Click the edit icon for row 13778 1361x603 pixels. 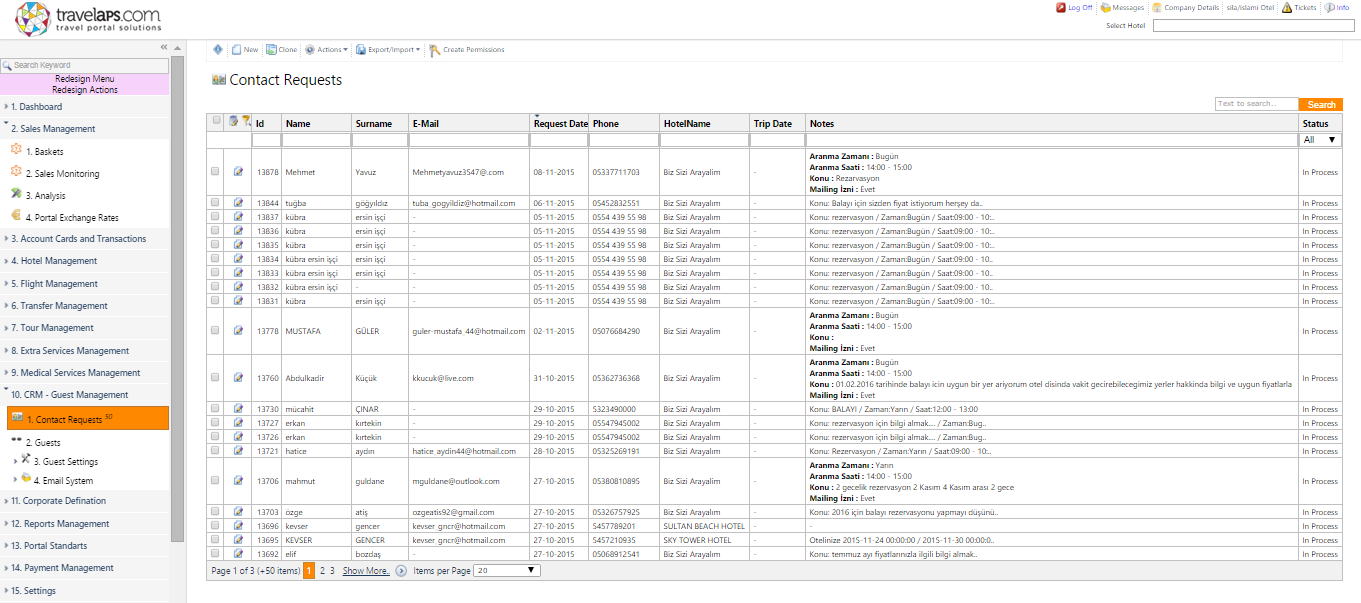tap(238, 331)
